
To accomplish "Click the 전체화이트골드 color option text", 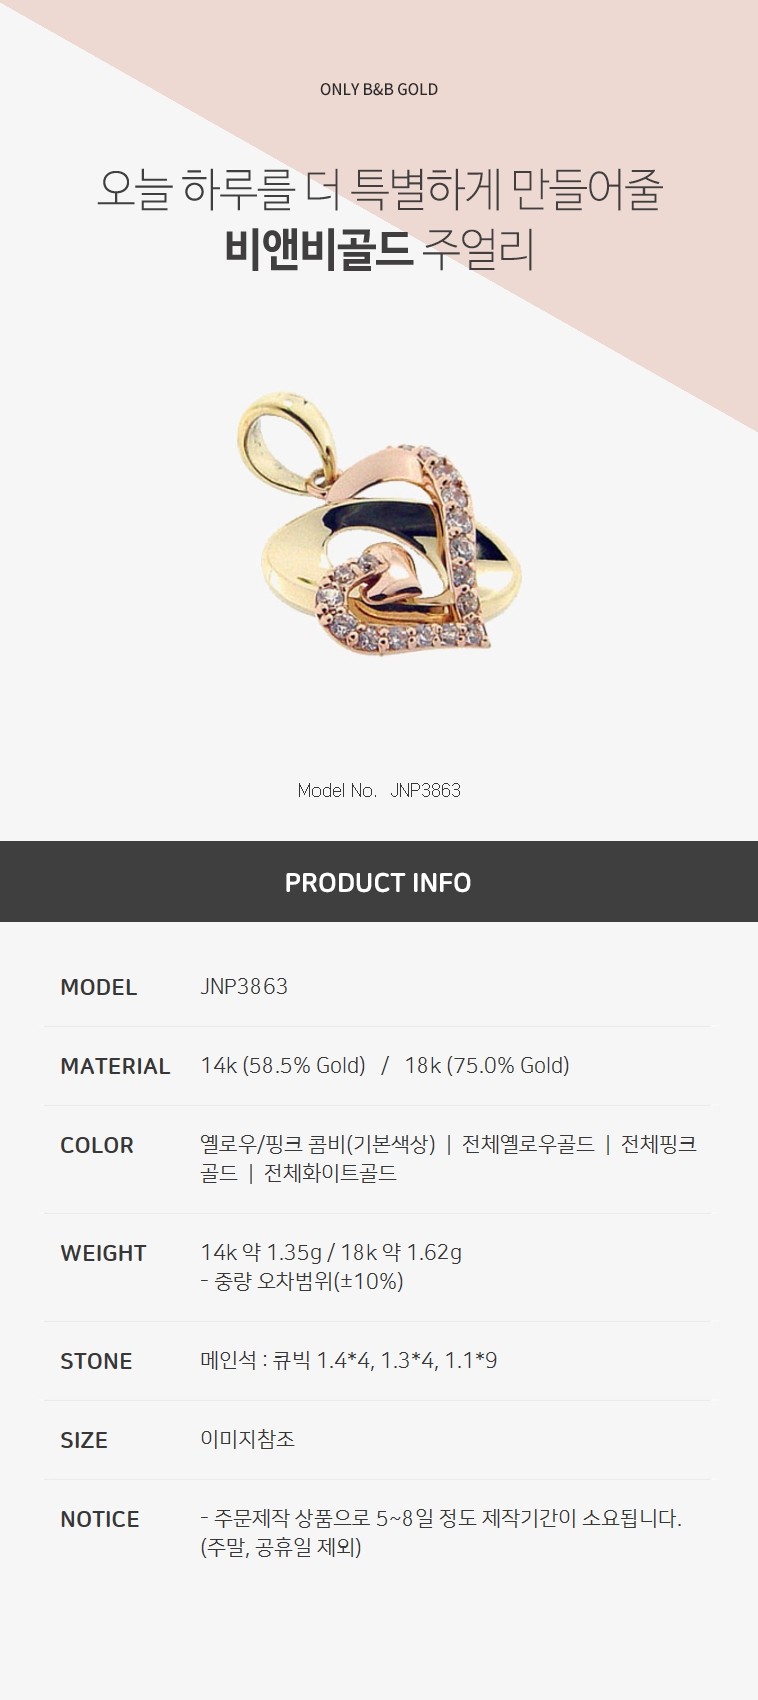I will coord(330,1173).
